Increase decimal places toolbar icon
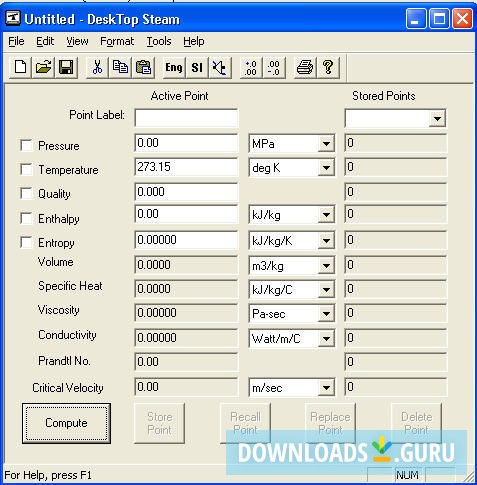The image size is (477, 485). tap(251, 67)
